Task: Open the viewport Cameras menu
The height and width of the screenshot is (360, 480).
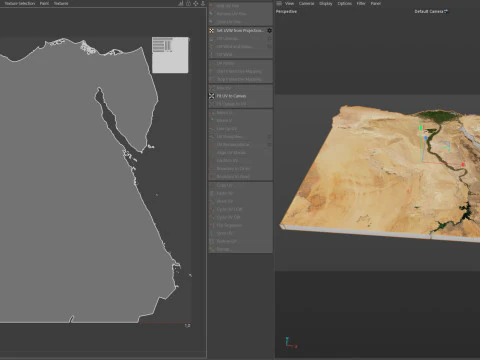Action: click(x=306, y=3)
